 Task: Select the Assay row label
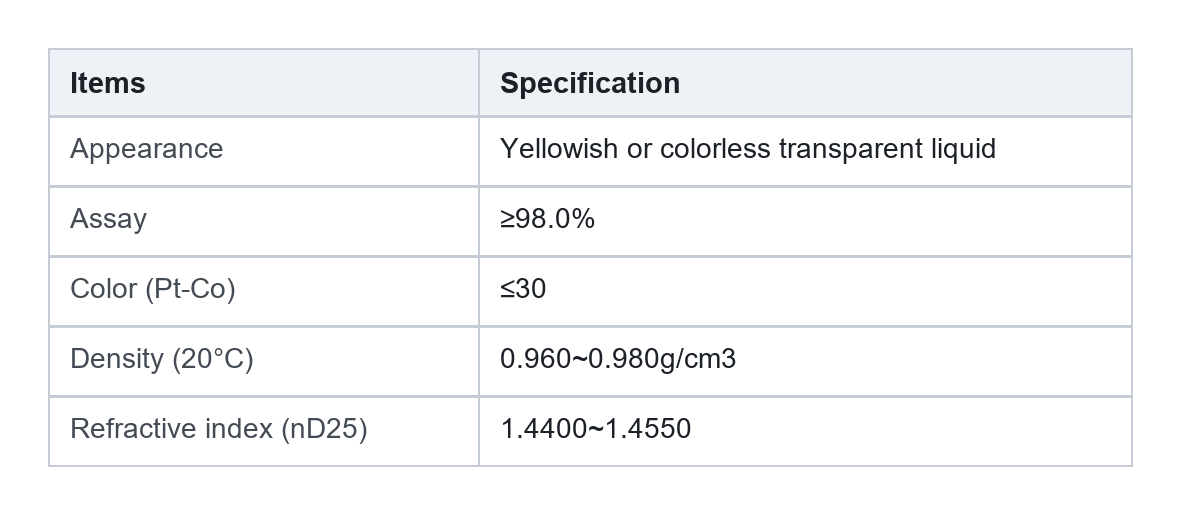108,219
